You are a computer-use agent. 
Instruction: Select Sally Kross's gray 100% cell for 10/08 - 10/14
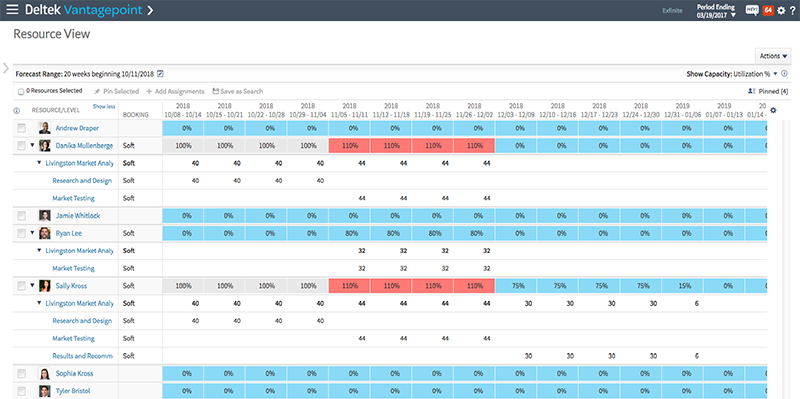[x=183, y=286]
